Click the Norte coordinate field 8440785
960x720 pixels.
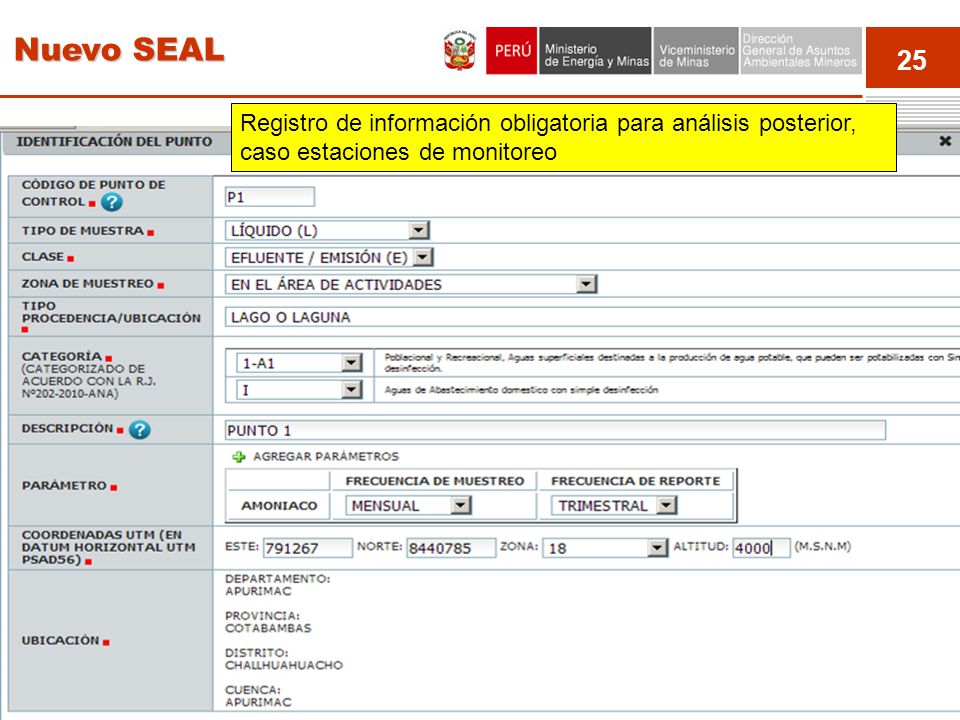(x=451, y=547)
